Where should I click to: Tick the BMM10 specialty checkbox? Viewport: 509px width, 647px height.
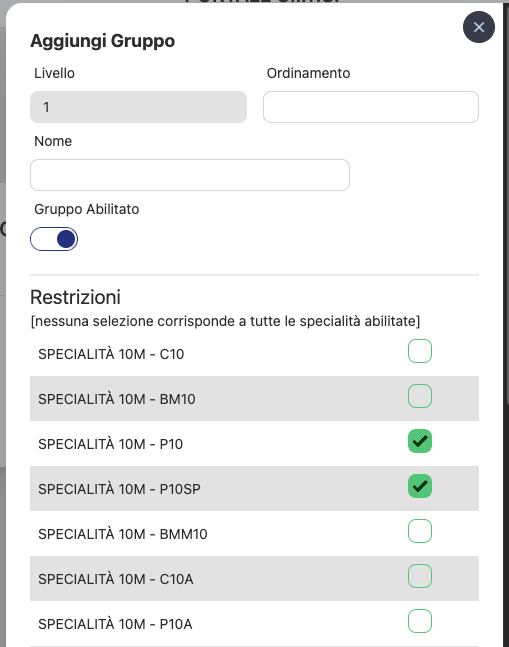click(420, 531)
